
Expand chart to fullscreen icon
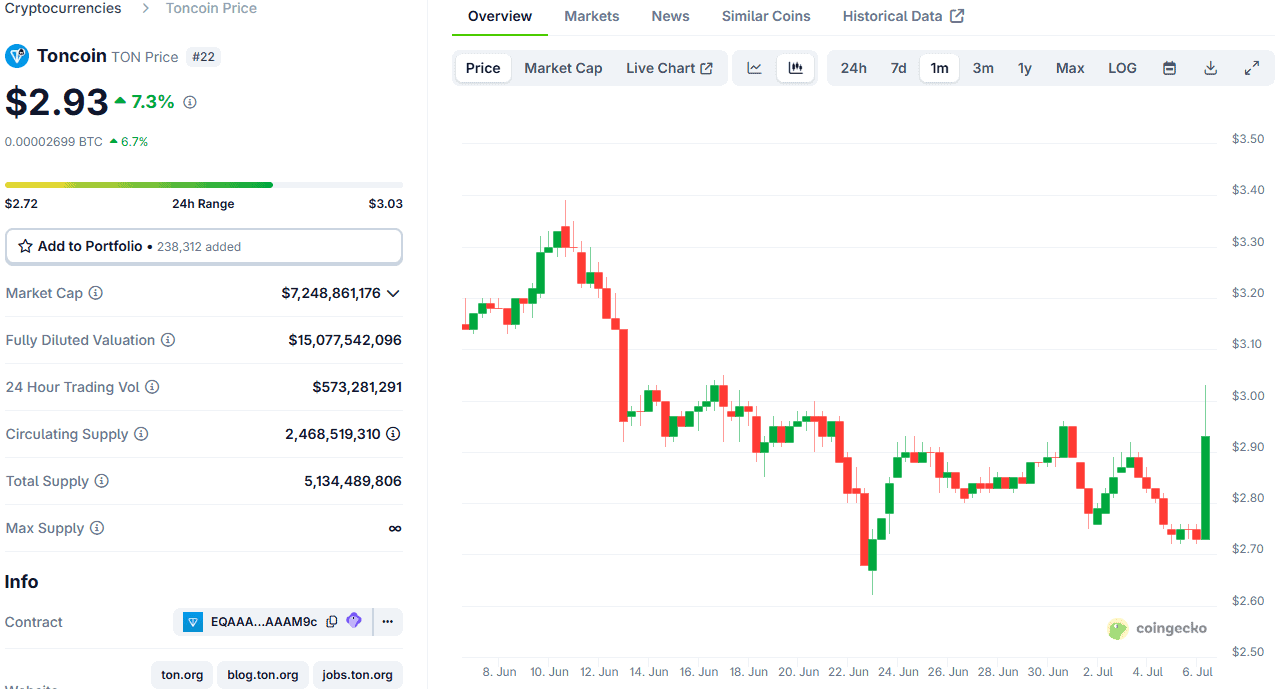(1251, 68)
